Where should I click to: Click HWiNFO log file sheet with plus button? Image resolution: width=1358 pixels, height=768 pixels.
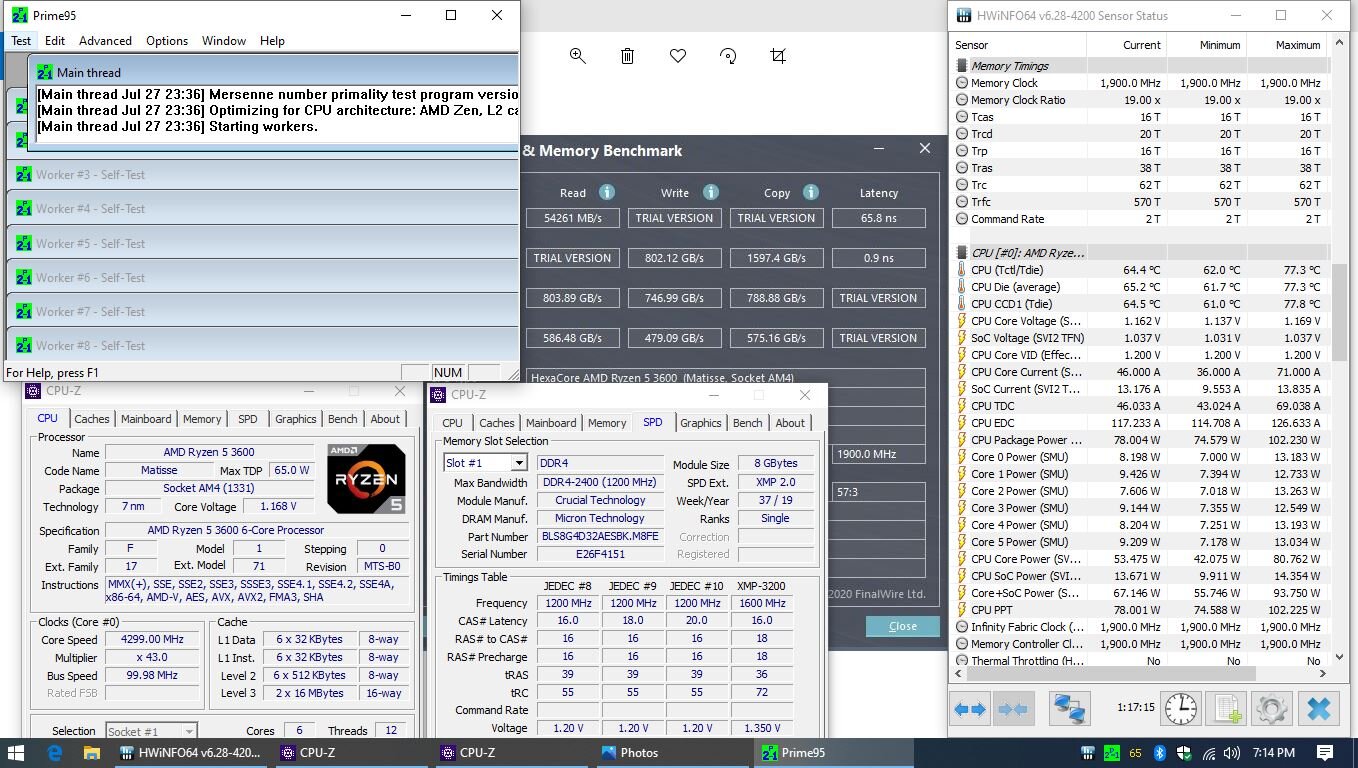1225,709
